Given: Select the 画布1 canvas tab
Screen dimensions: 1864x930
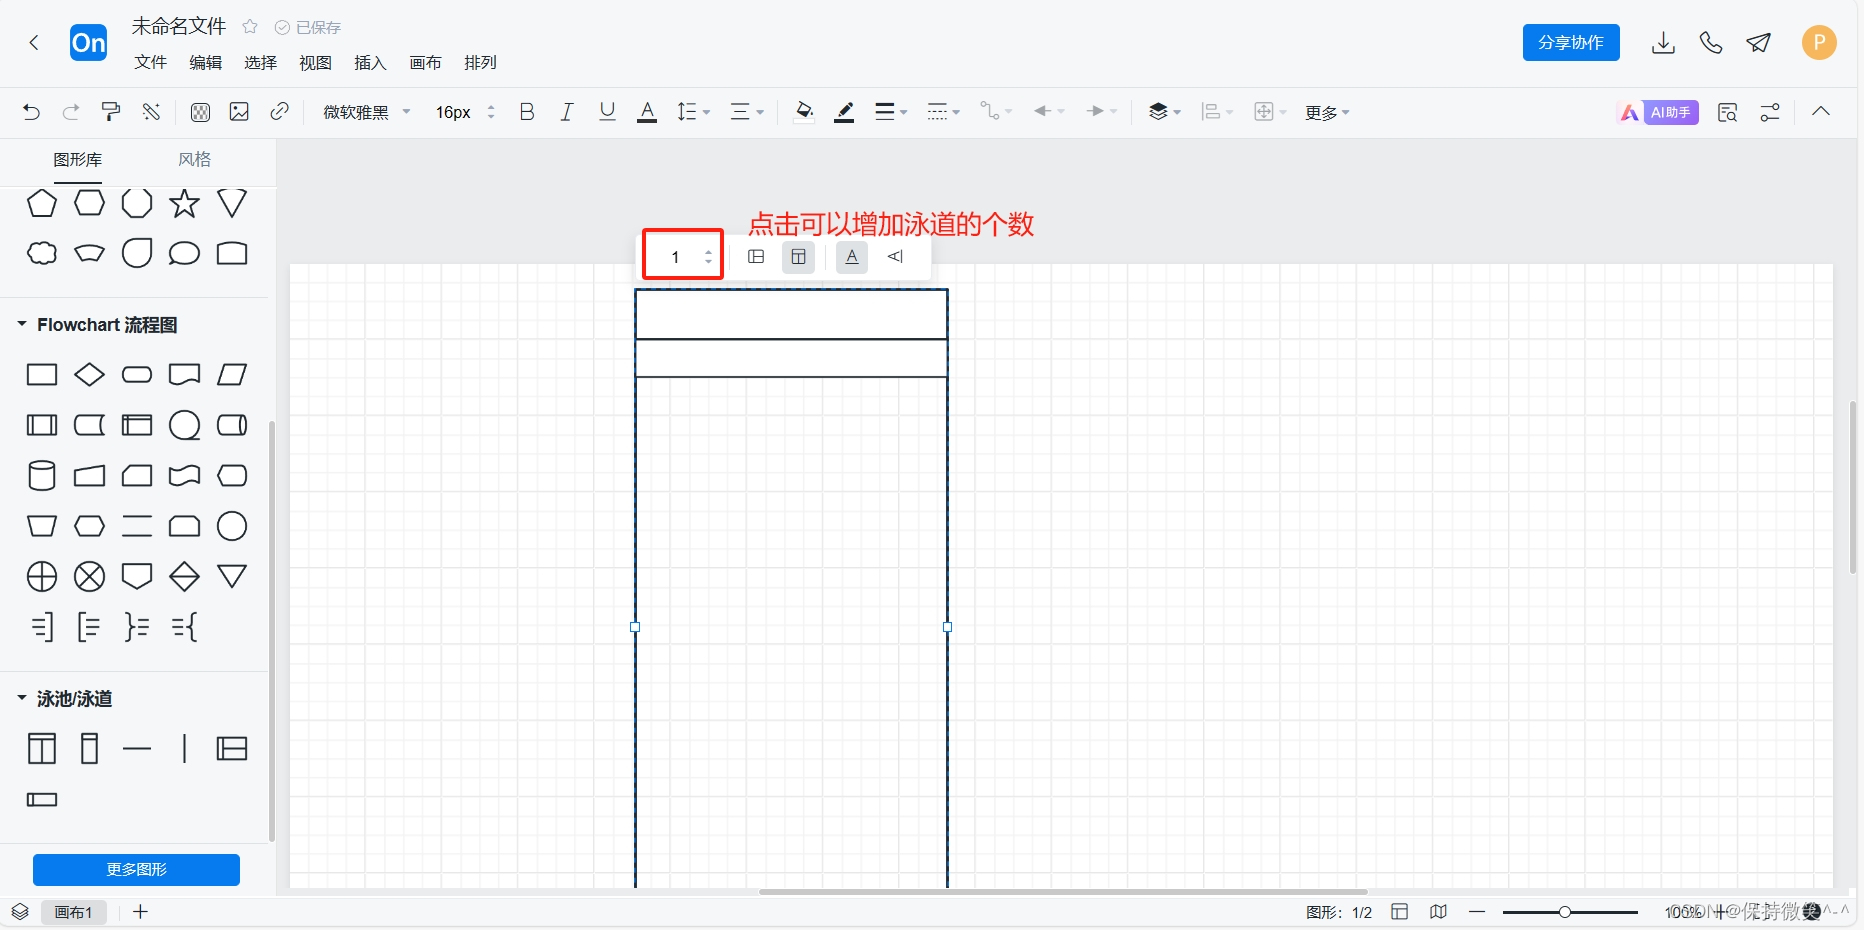Looking at the screenshot, I should 74,912.
